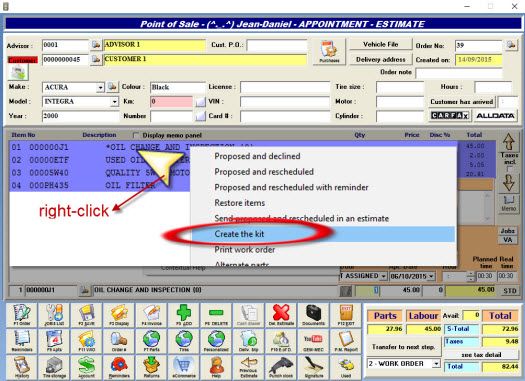
Task: Click the pink Km input field
Action: pos(171,101)
